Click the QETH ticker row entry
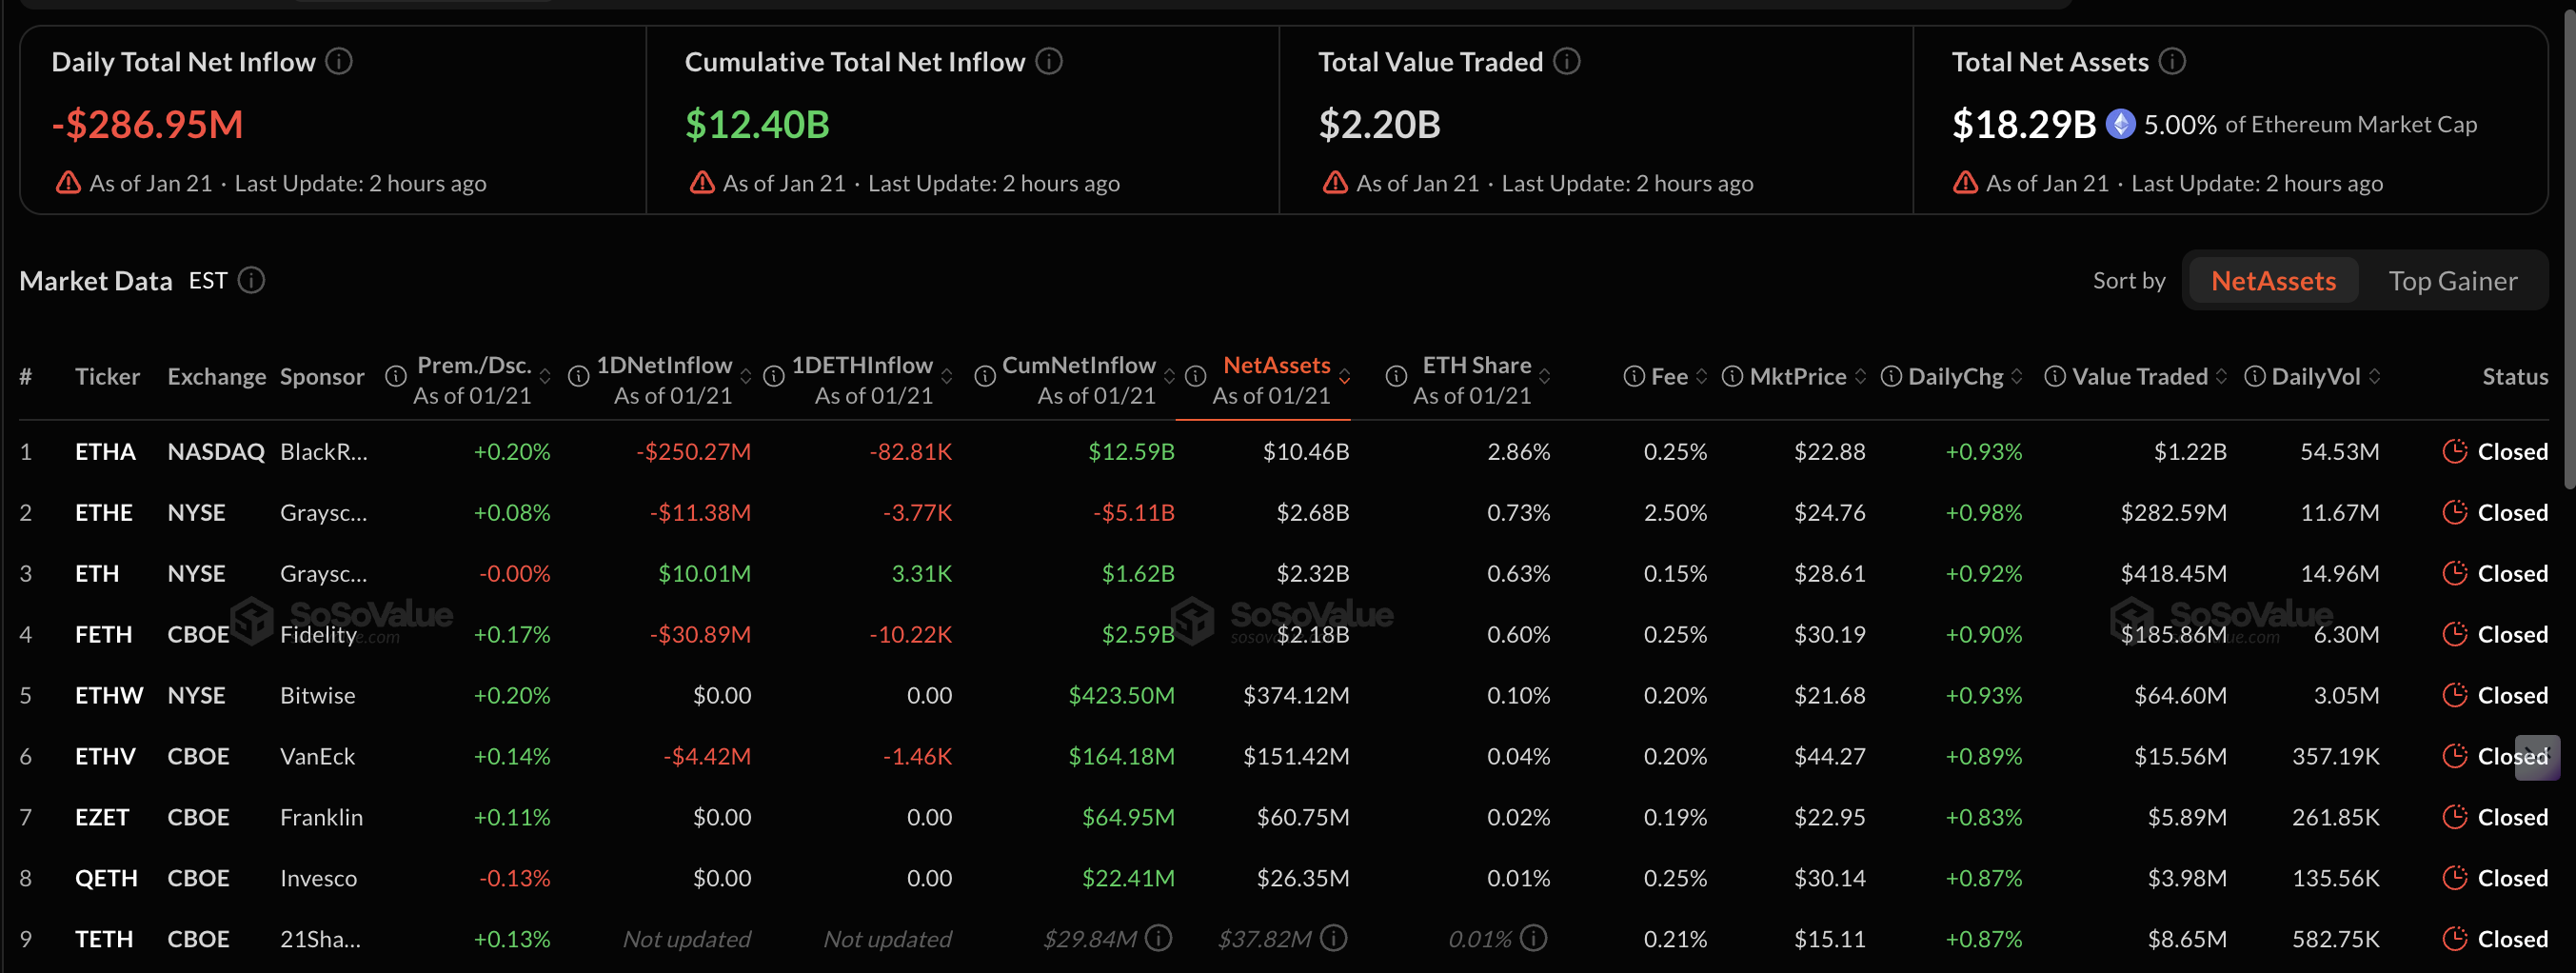This screenshot has width=2576, height=973. [x=106, y=879]
